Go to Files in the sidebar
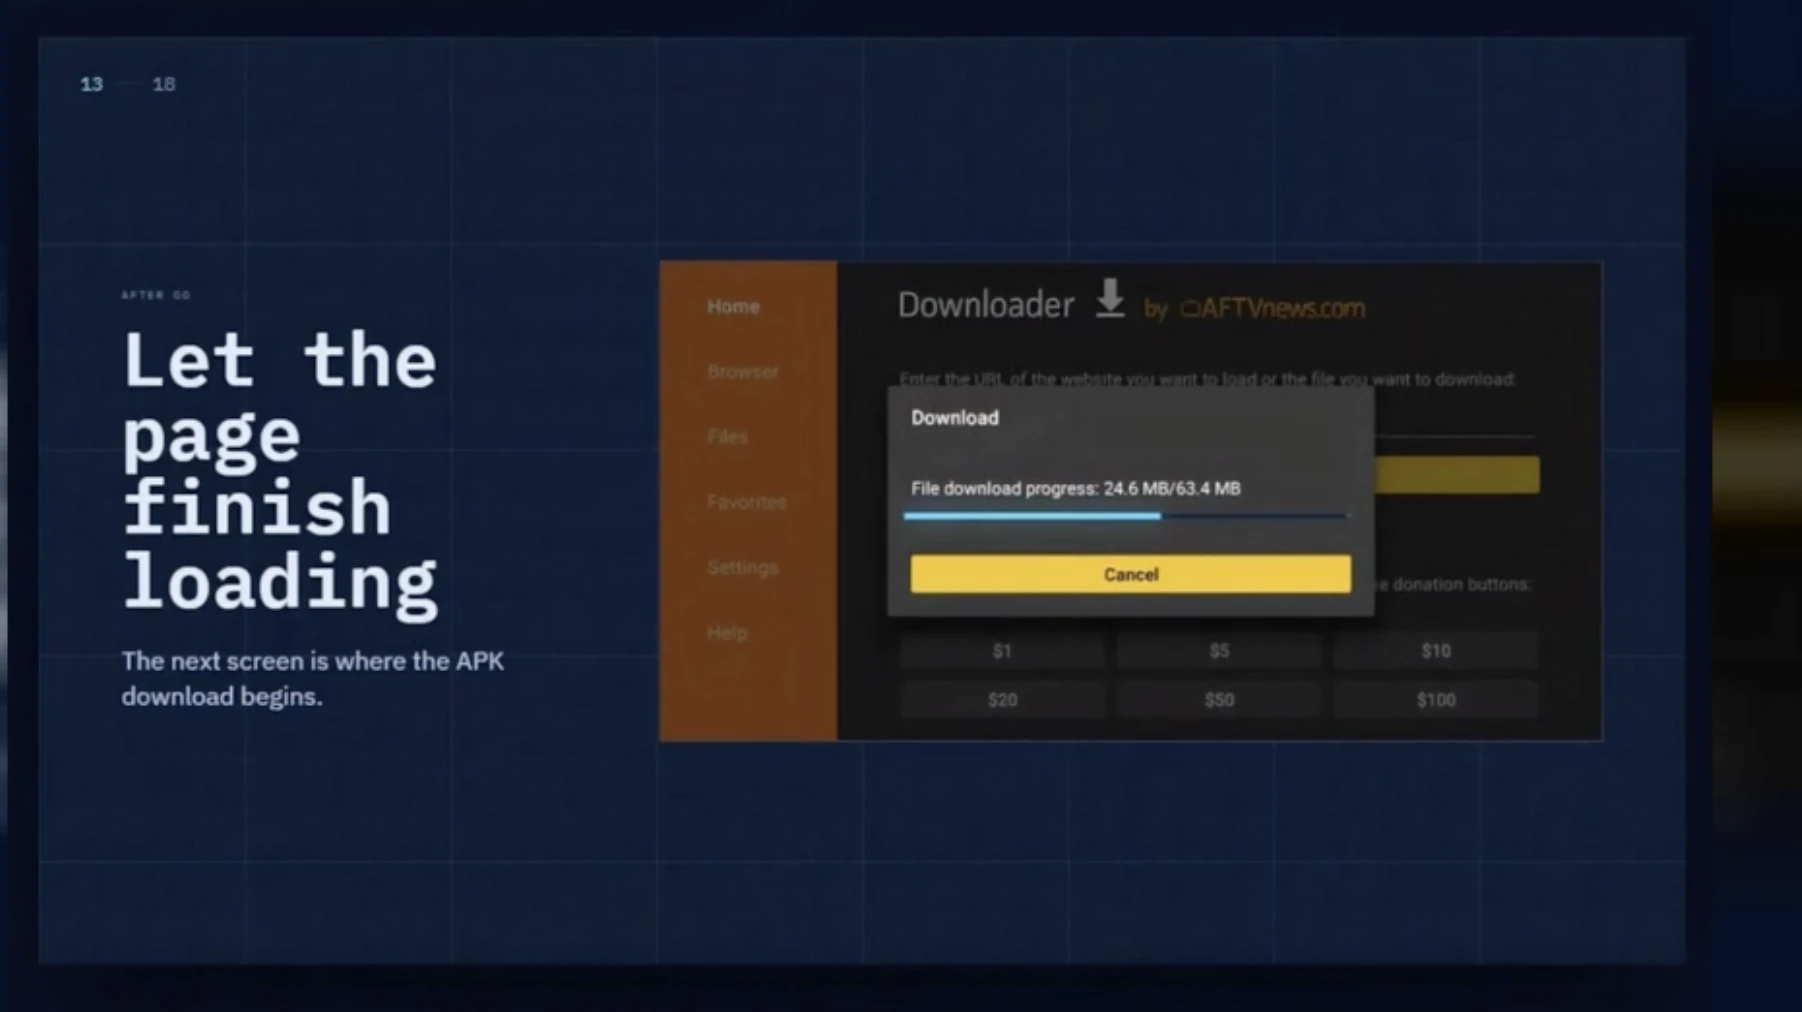Screen dimensions: 1802x1012 pyautogui.click(x=727, y=437)
